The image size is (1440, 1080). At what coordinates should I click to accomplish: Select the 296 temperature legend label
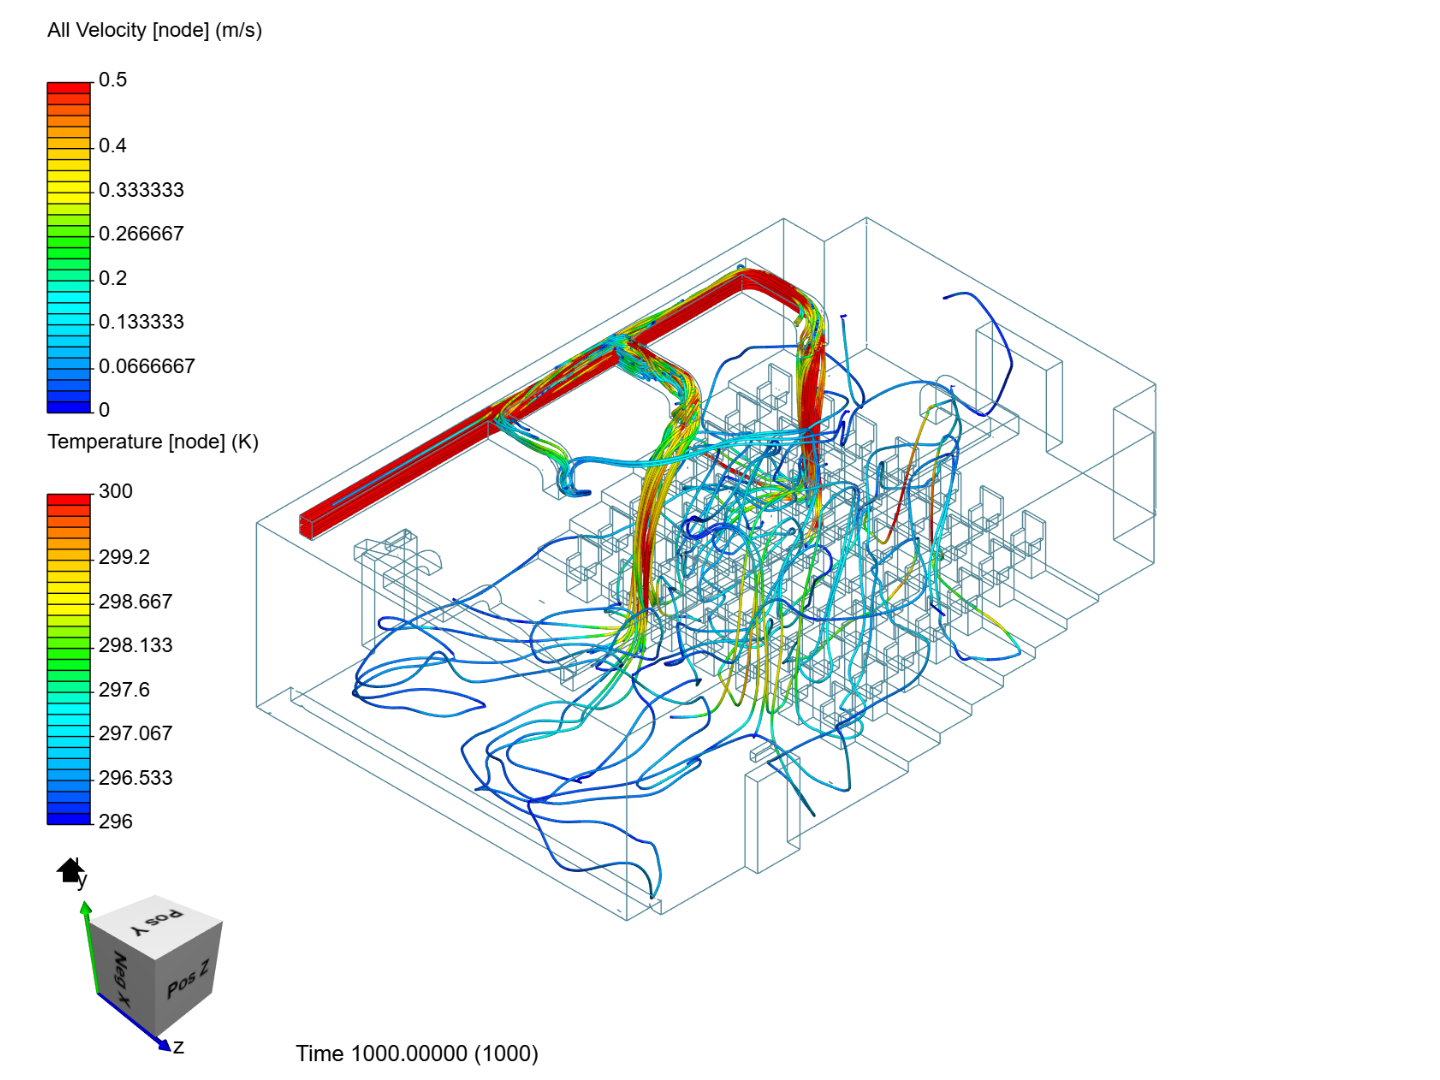click(x=116, y=822)
